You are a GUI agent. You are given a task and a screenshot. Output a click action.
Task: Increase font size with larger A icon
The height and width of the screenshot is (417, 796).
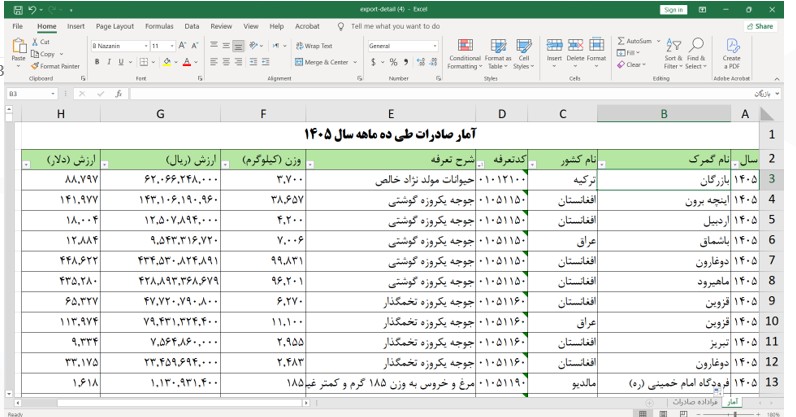(x=182, y=46)
